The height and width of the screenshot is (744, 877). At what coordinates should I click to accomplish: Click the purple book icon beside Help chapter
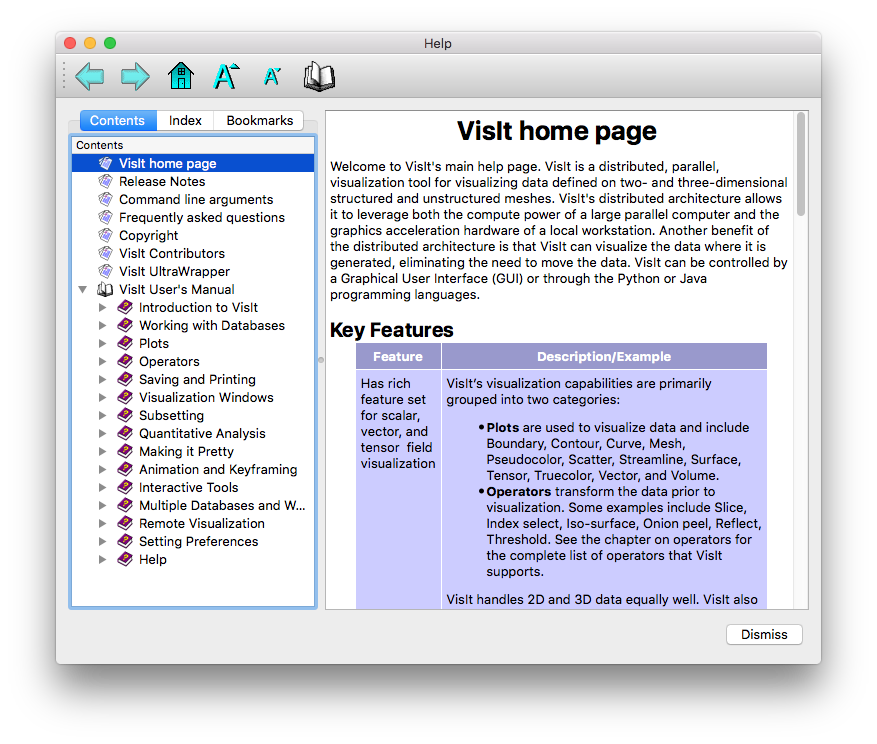[x=125, y=559]
